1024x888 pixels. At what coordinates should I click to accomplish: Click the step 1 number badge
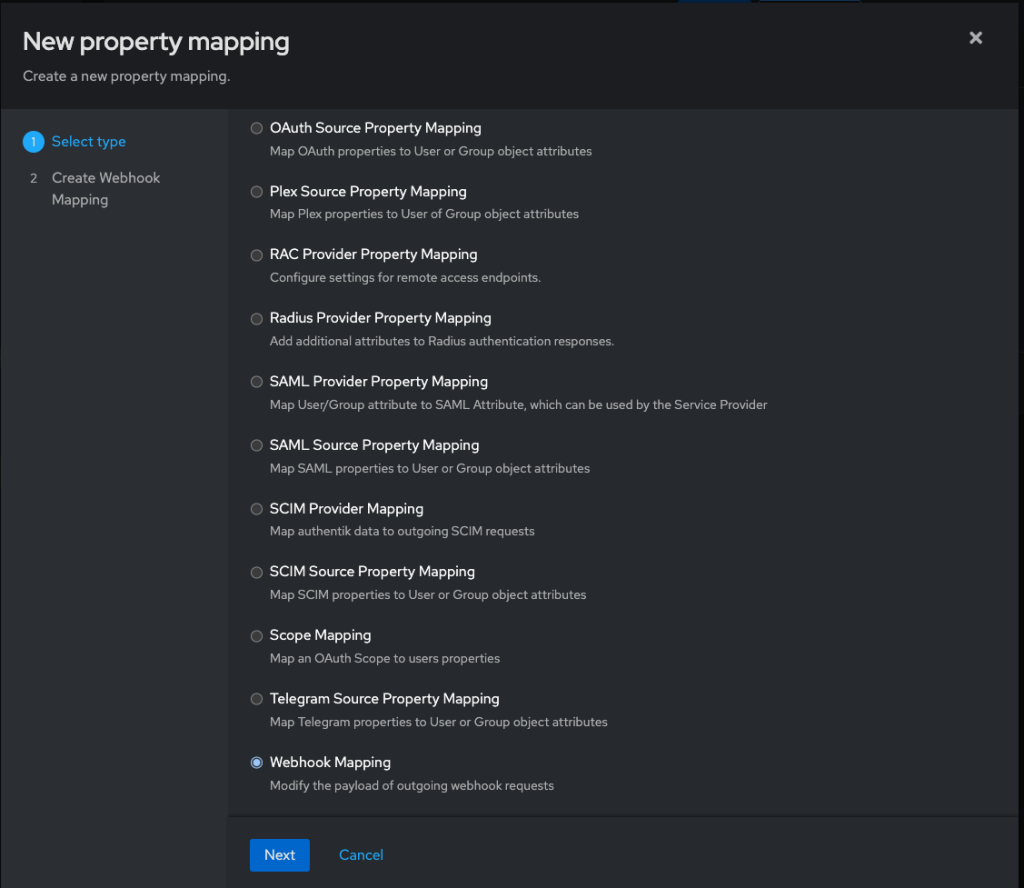[33, 142]
